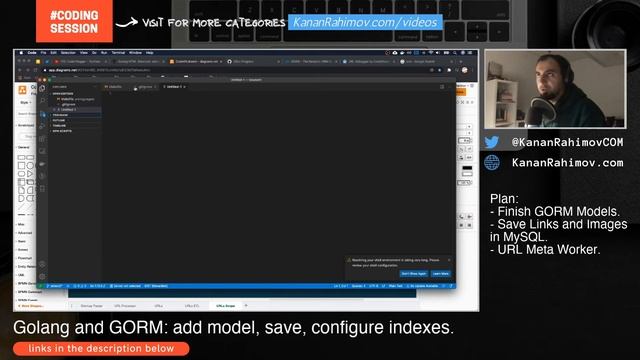Click the git branch status bar item
Viewport: 640px width, 360px height.
(56, 286)
